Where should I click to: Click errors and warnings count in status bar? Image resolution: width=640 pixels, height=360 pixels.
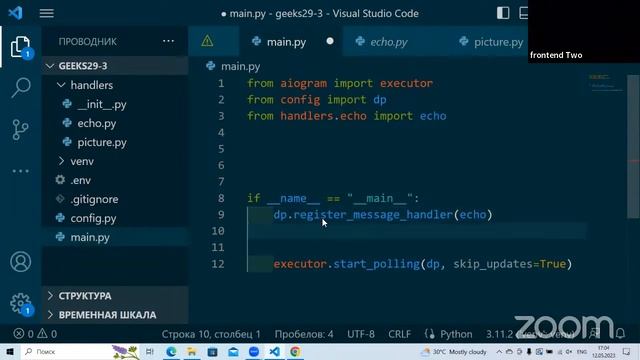click(x=35, y=334)
